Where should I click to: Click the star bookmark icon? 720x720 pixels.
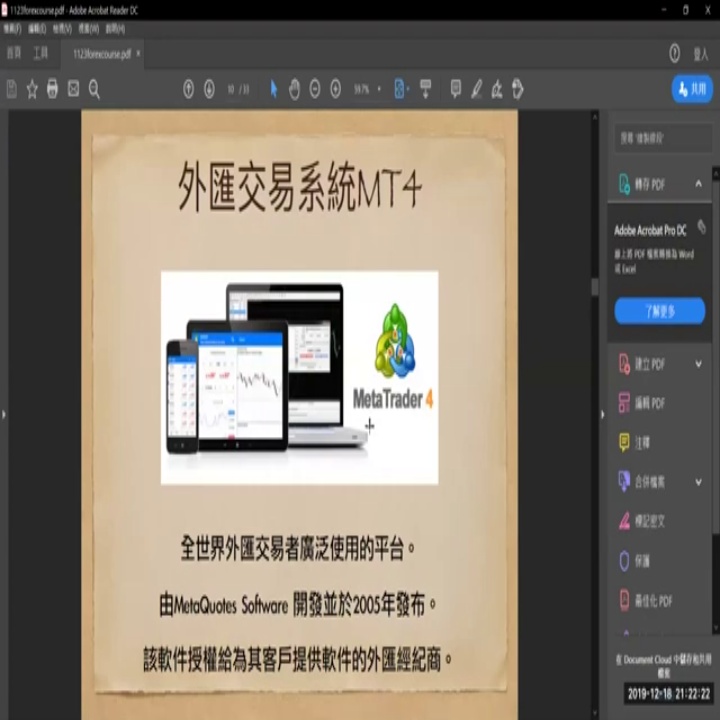(32, 89)
